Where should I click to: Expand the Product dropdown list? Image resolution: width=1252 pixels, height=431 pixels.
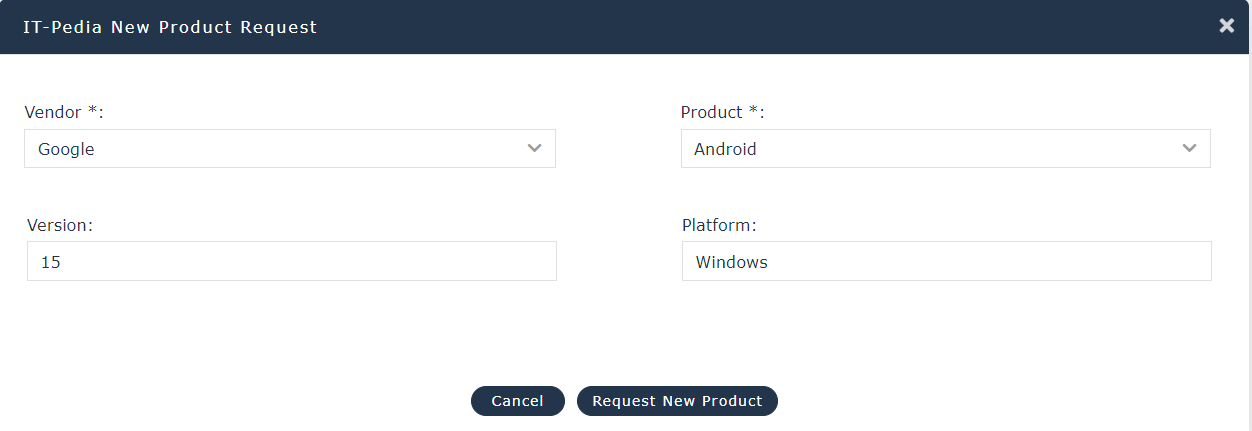coord(945,149)
